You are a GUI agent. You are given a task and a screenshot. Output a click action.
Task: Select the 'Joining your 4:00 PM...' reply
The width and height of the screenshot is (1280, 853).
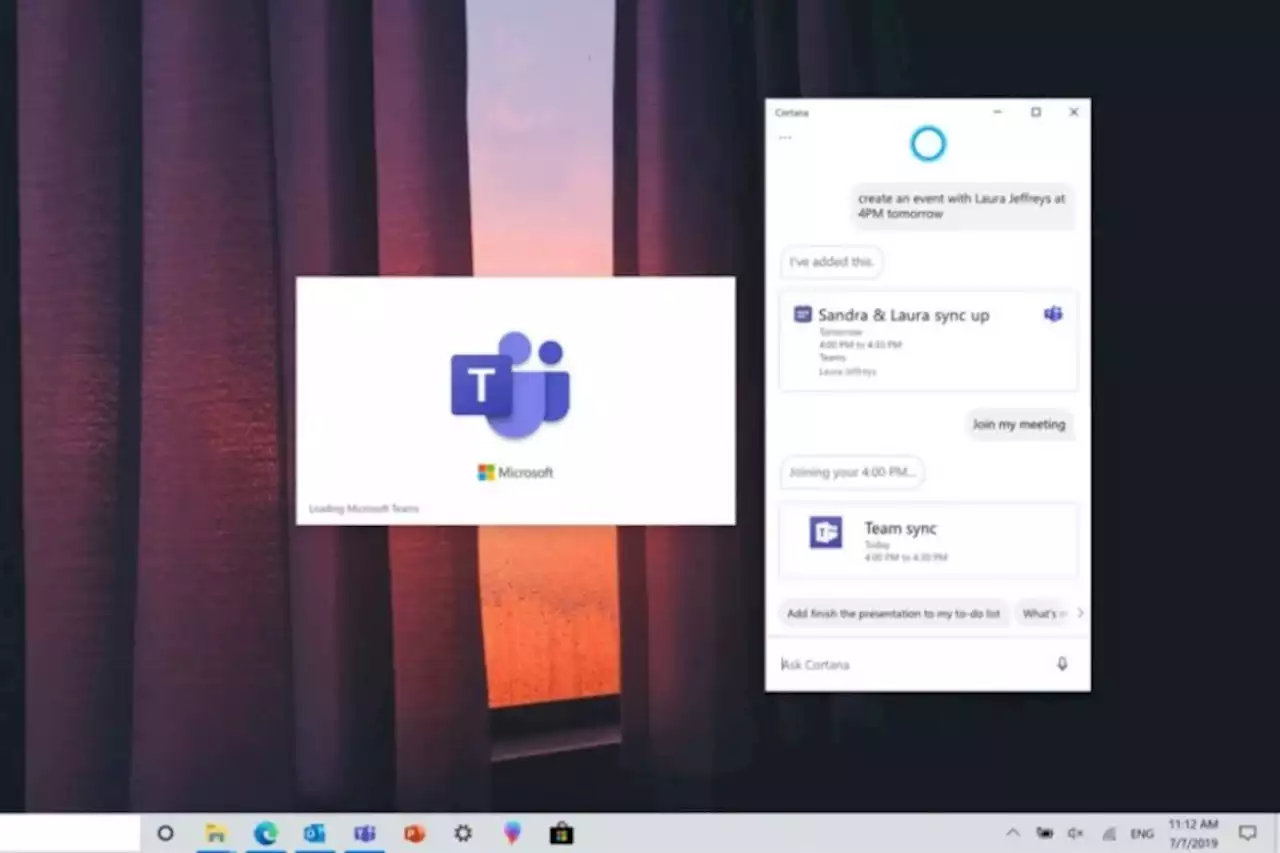[852, 472]
